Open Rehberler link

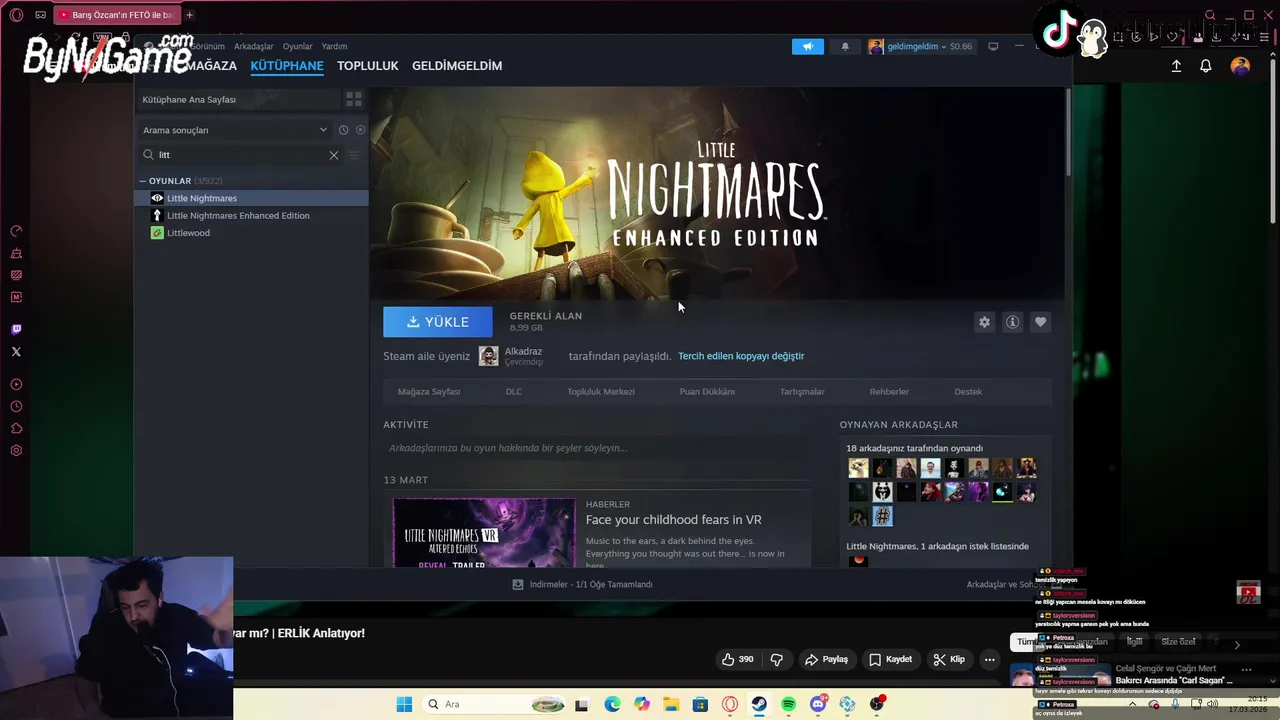[x=889, y=392]
